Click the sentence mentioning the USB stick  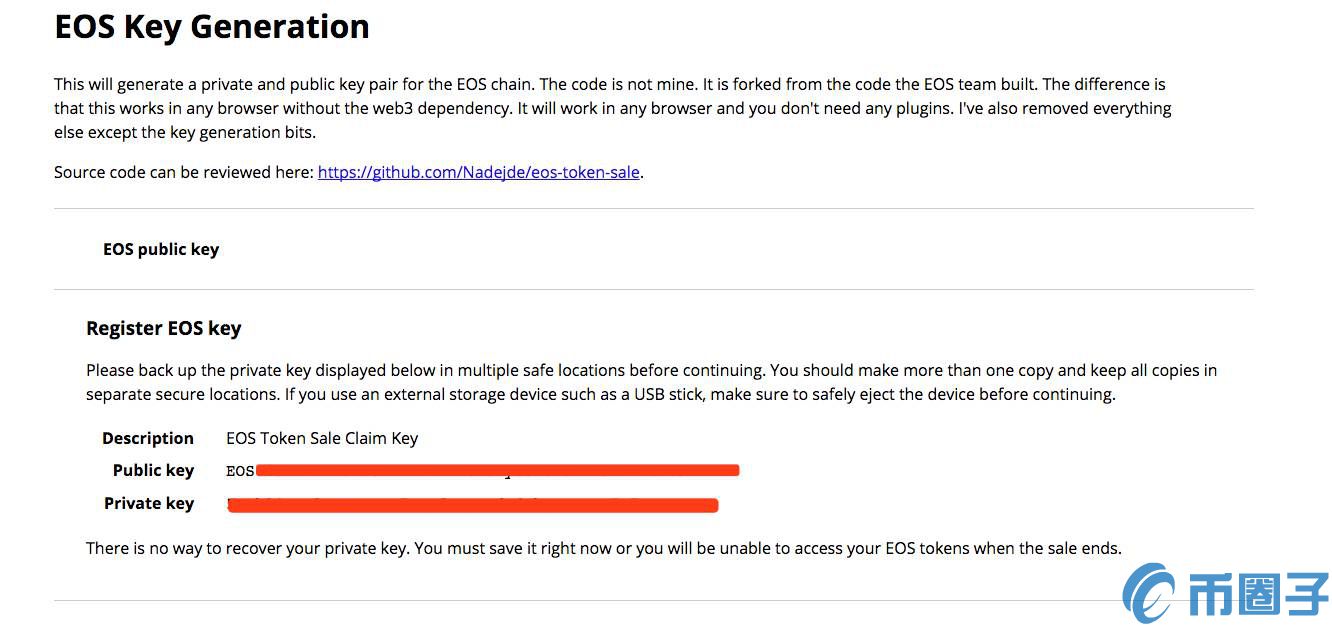pyautogui.click(x=700, y=394)
